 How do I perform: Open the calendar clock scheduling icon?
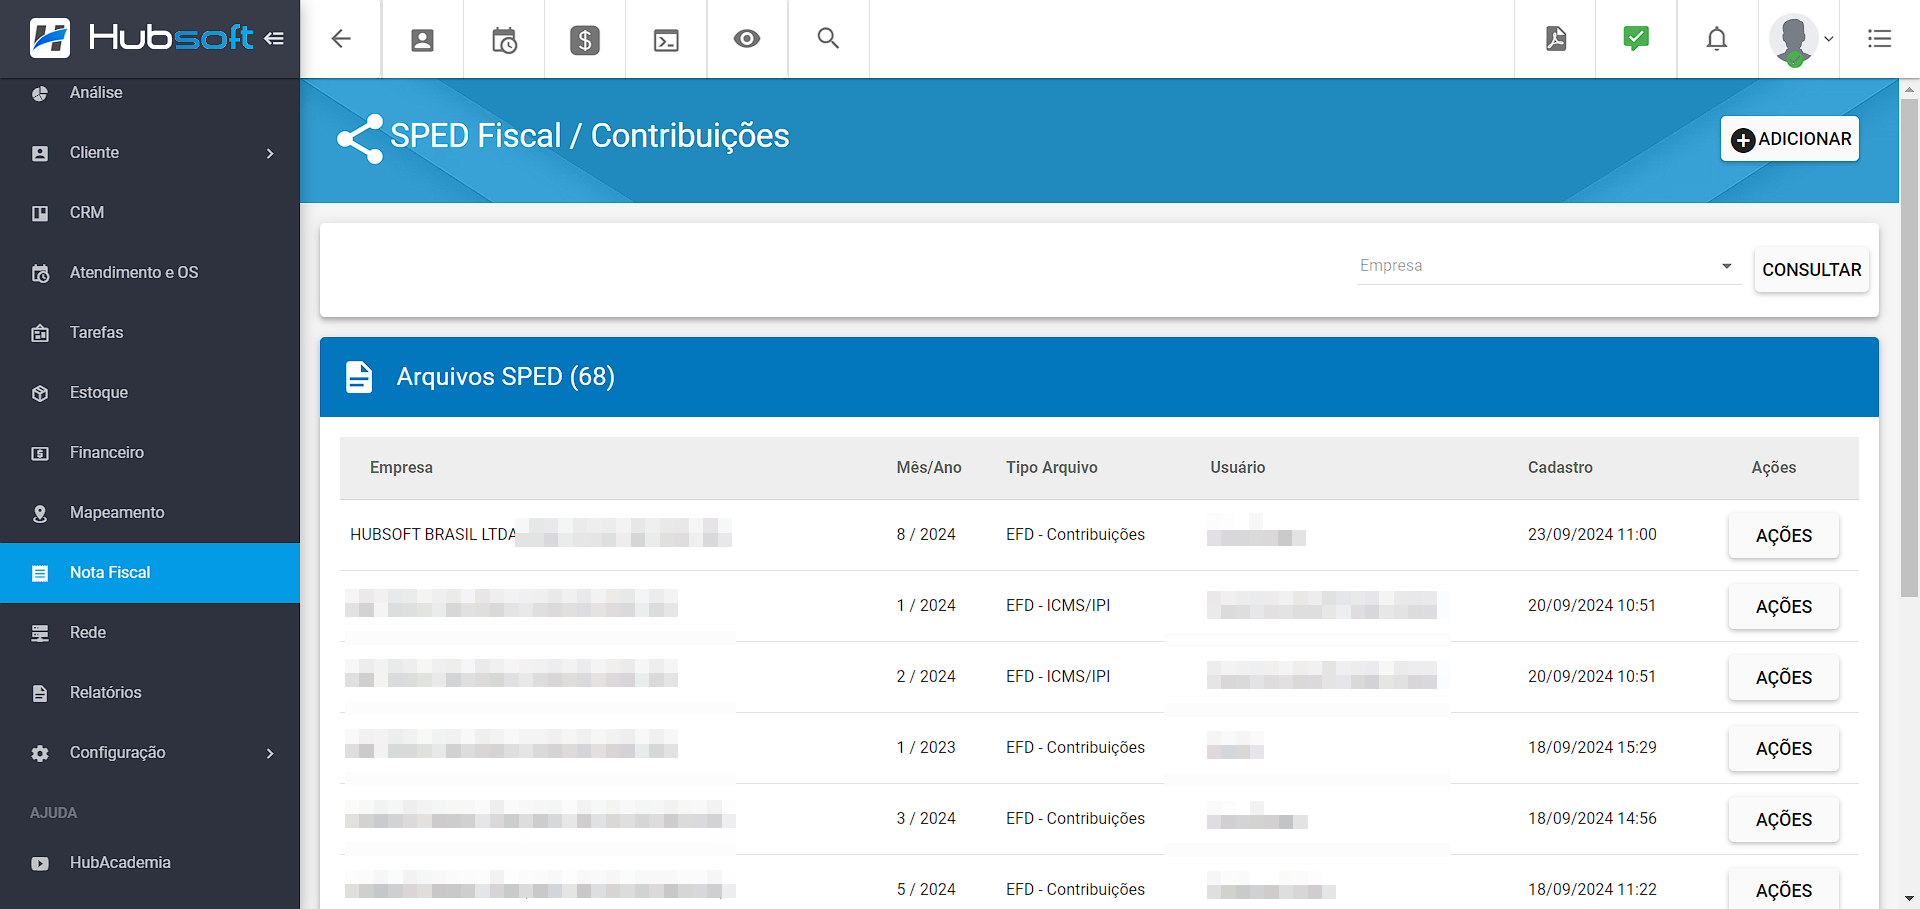pos(504,40)
